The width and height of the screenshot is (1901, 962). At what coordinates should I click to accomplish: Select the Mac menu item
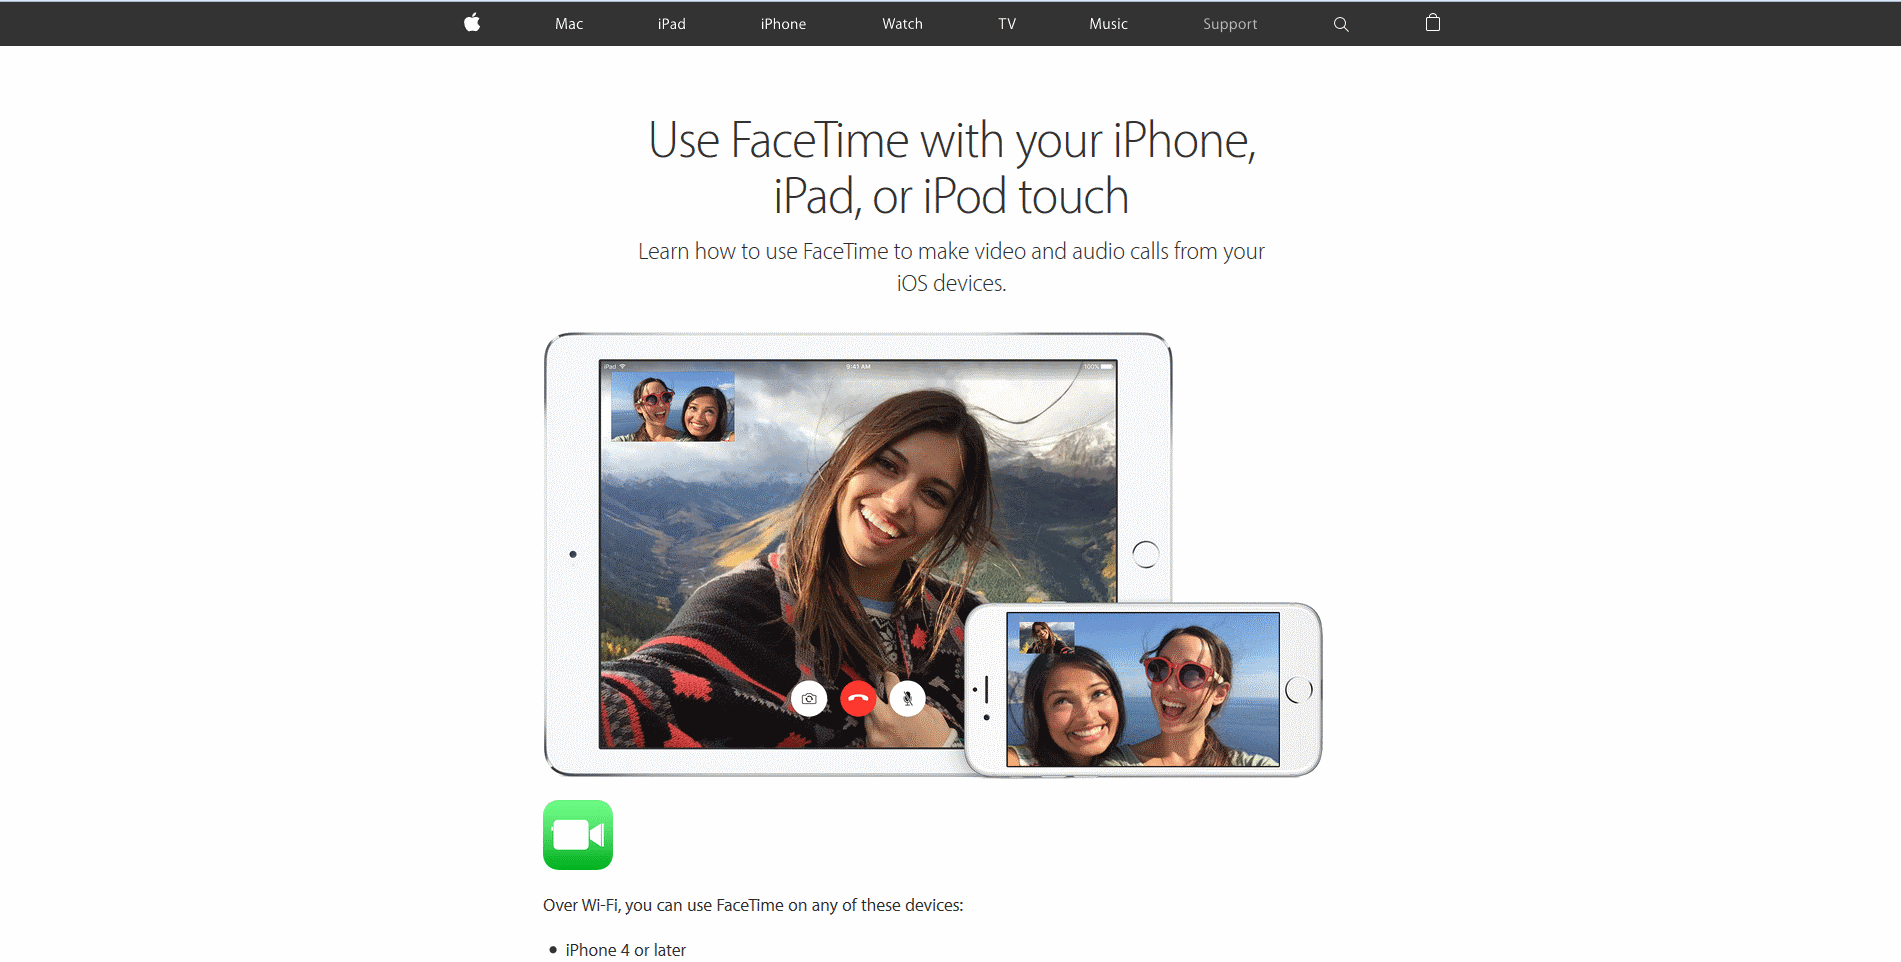(568, 23)
